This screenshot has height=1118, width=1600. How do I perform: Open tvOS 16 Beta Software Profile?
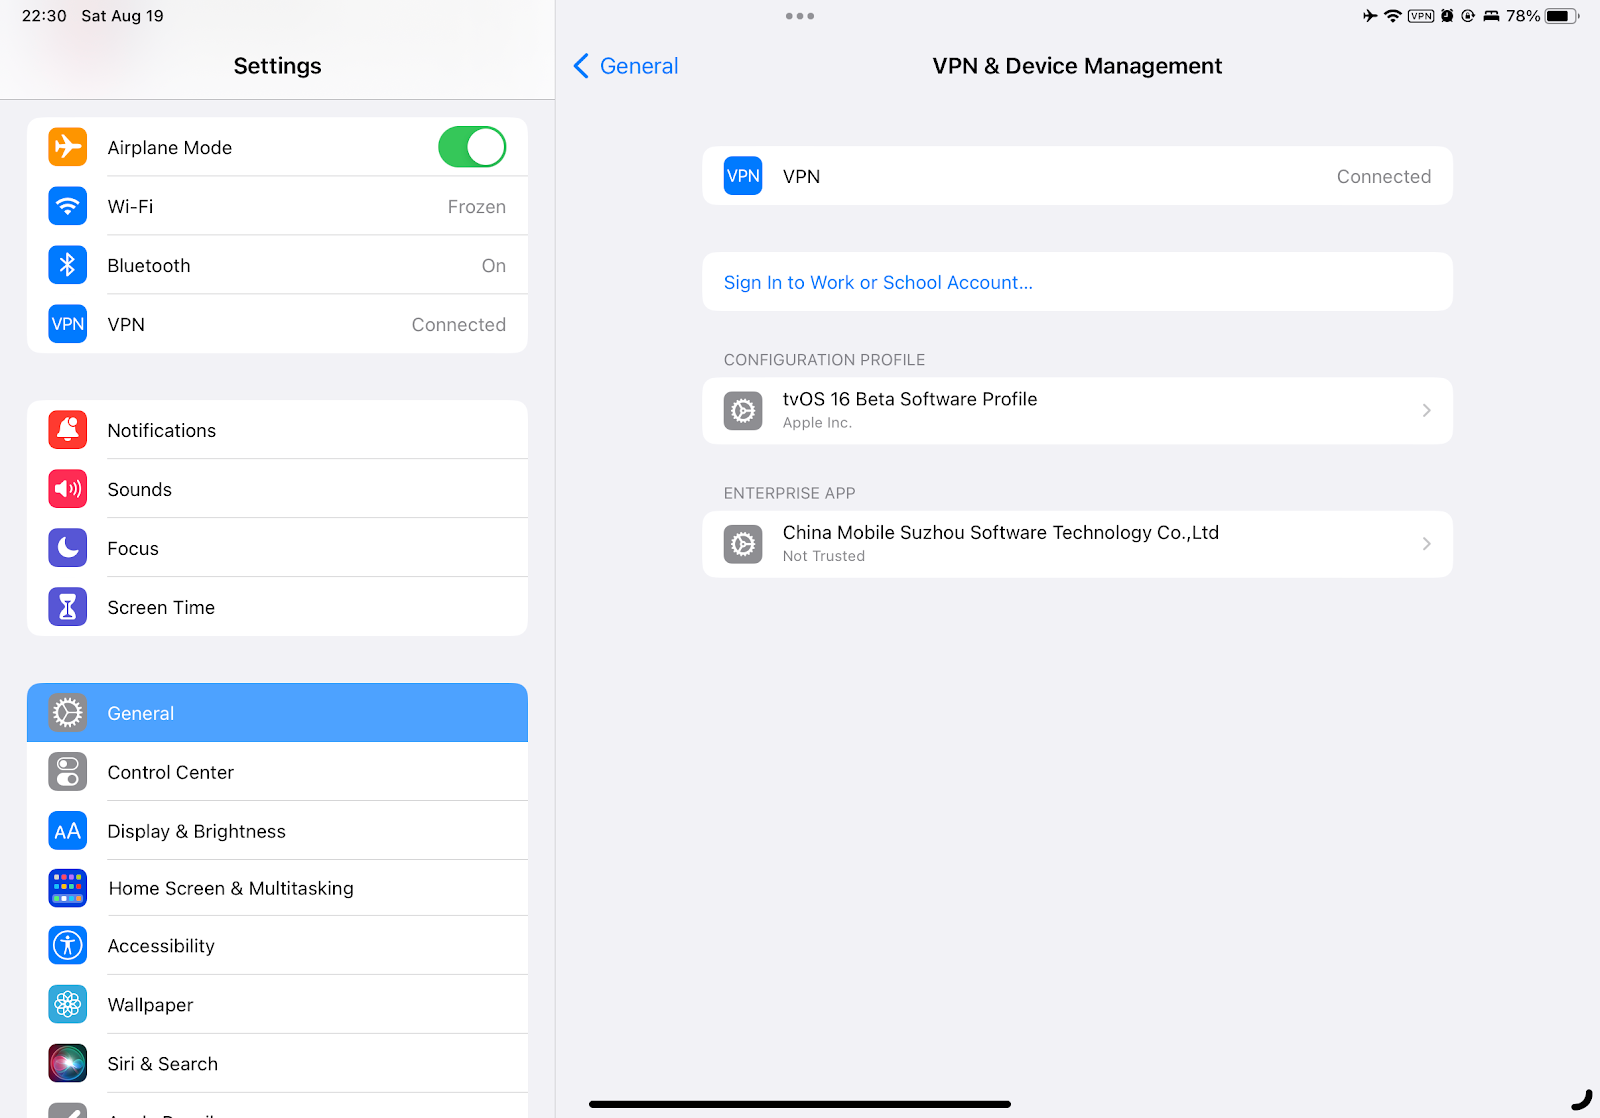[x=1077, y=410]
